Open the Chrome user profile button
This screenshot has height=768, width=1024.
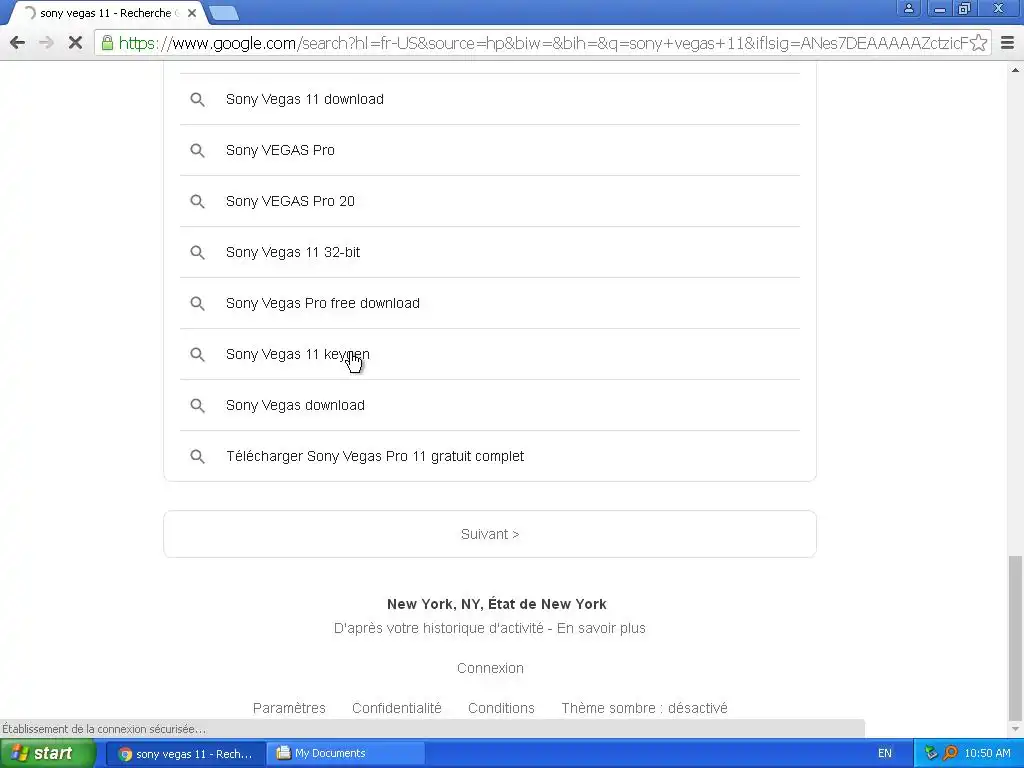coord(908,8)
